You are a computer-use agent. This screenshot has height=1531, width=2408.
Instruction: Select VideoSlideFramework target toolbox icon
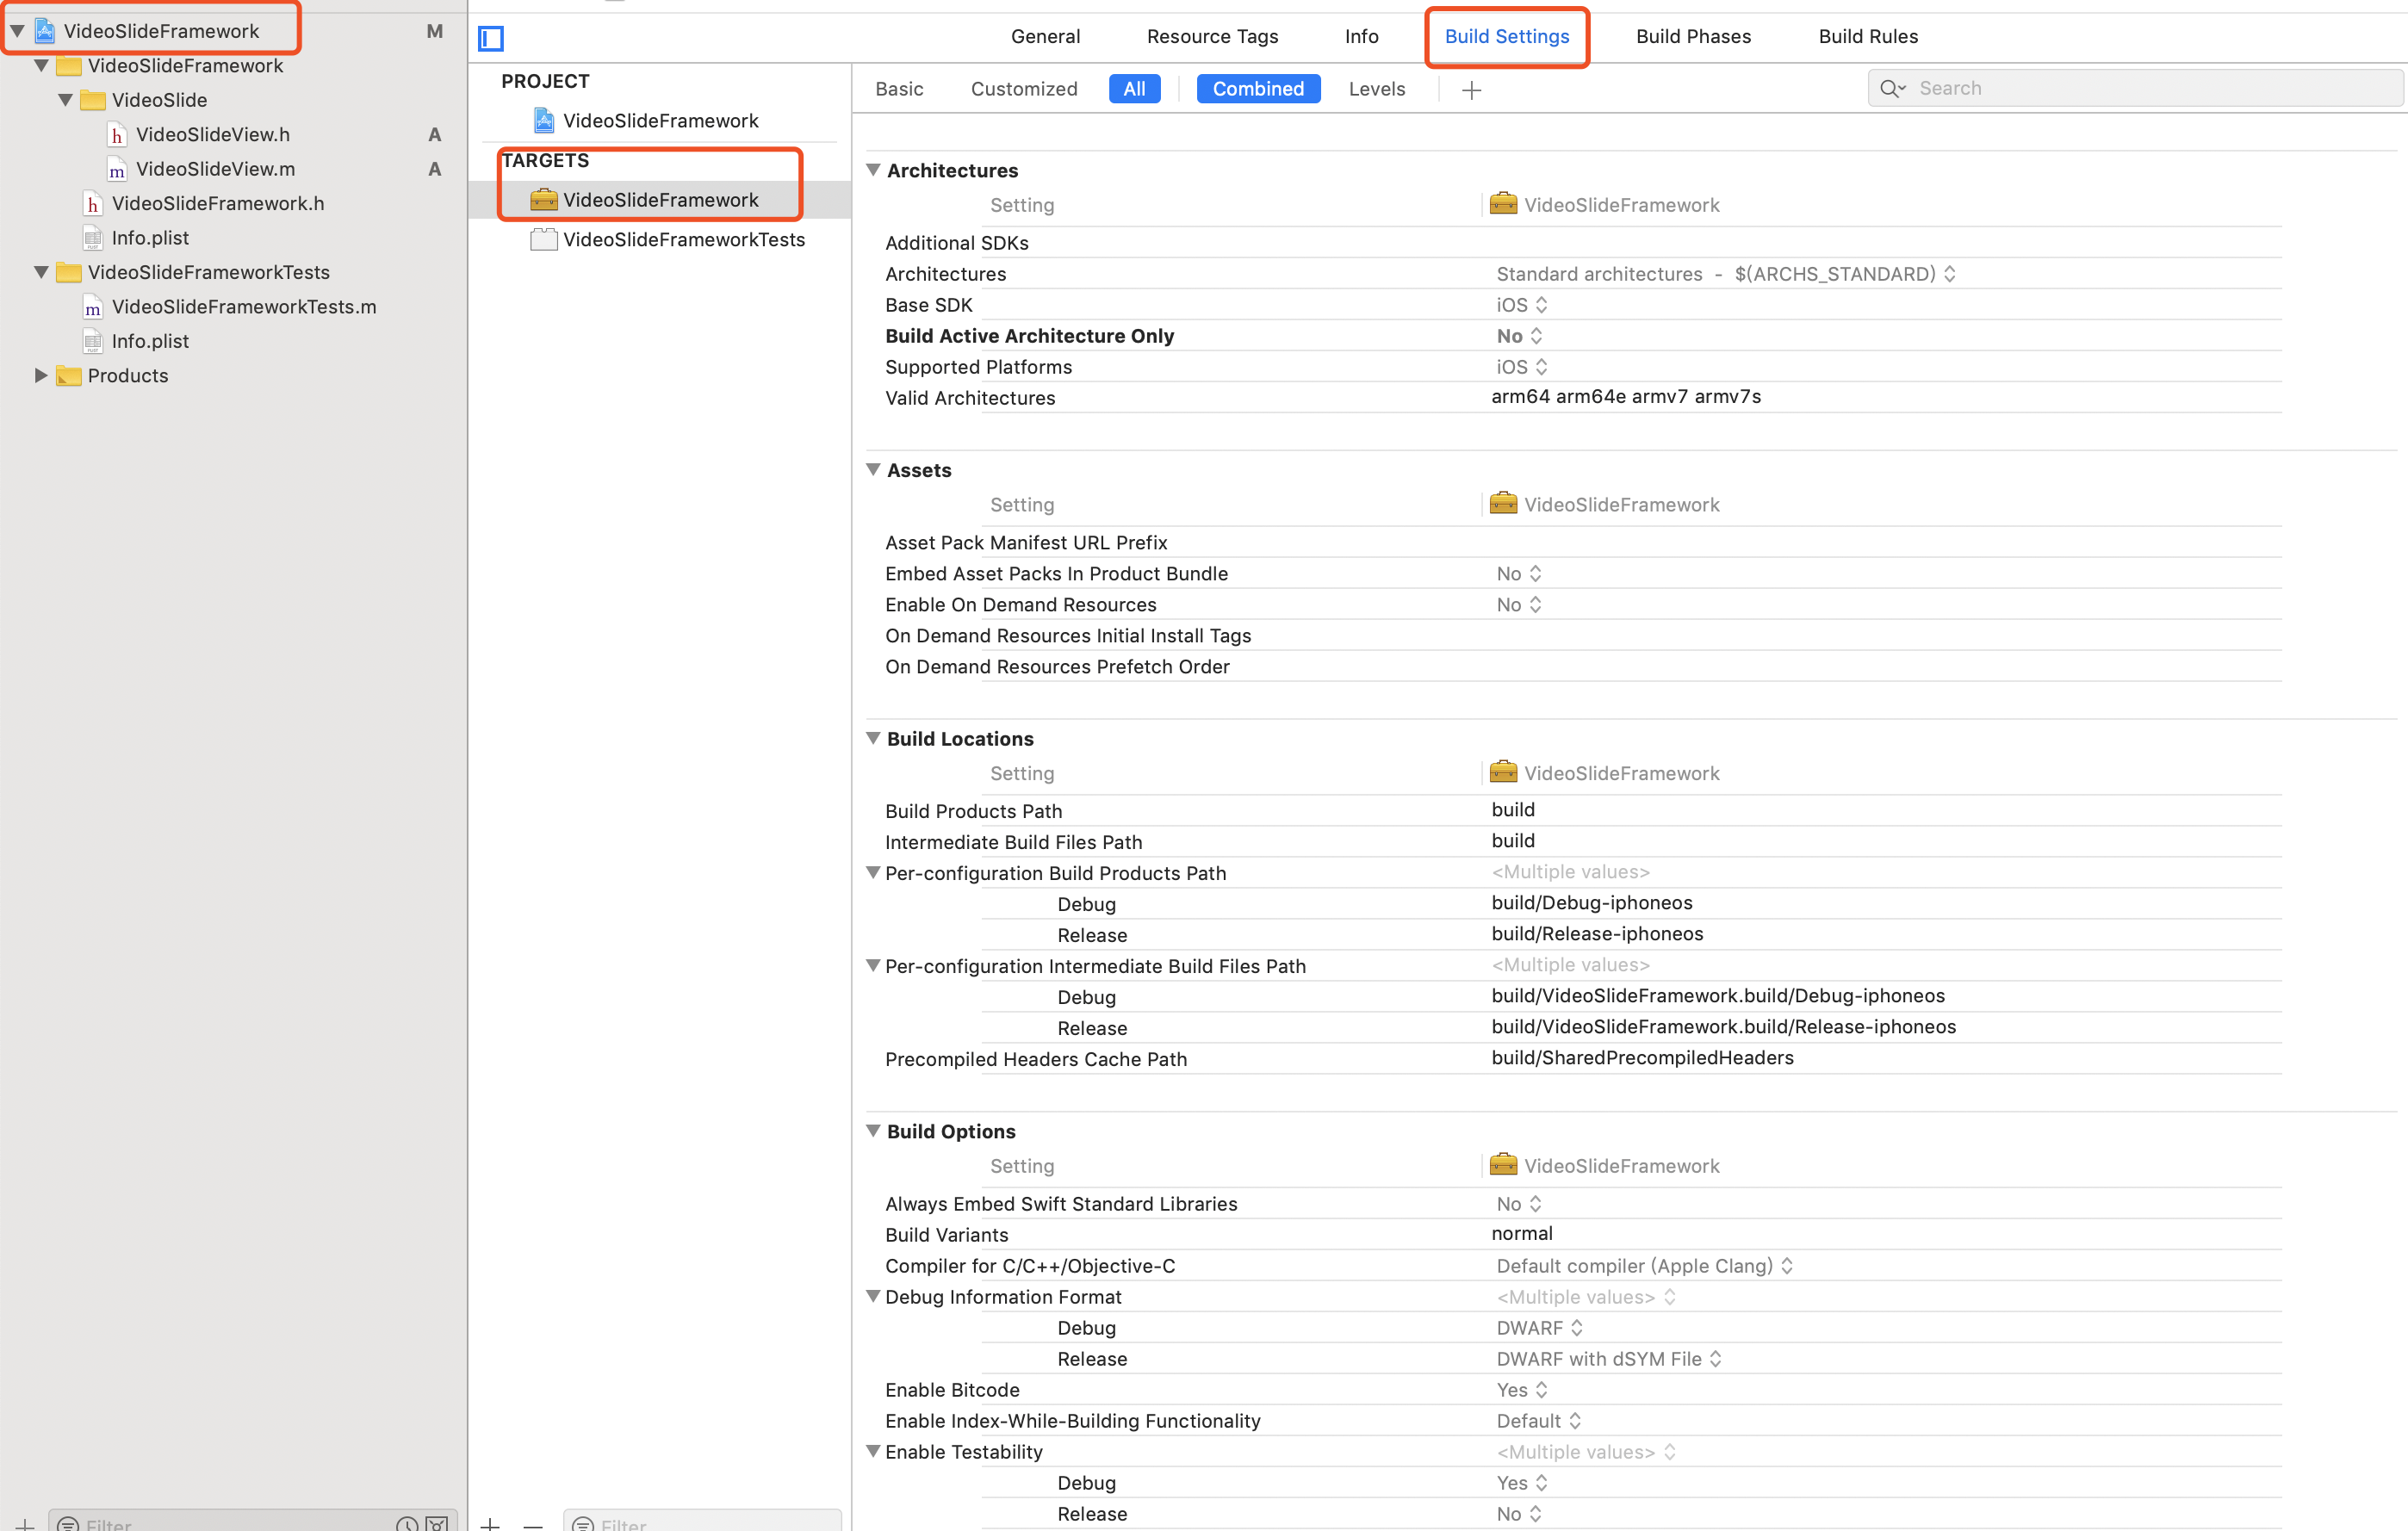click(x=543, y=200)
